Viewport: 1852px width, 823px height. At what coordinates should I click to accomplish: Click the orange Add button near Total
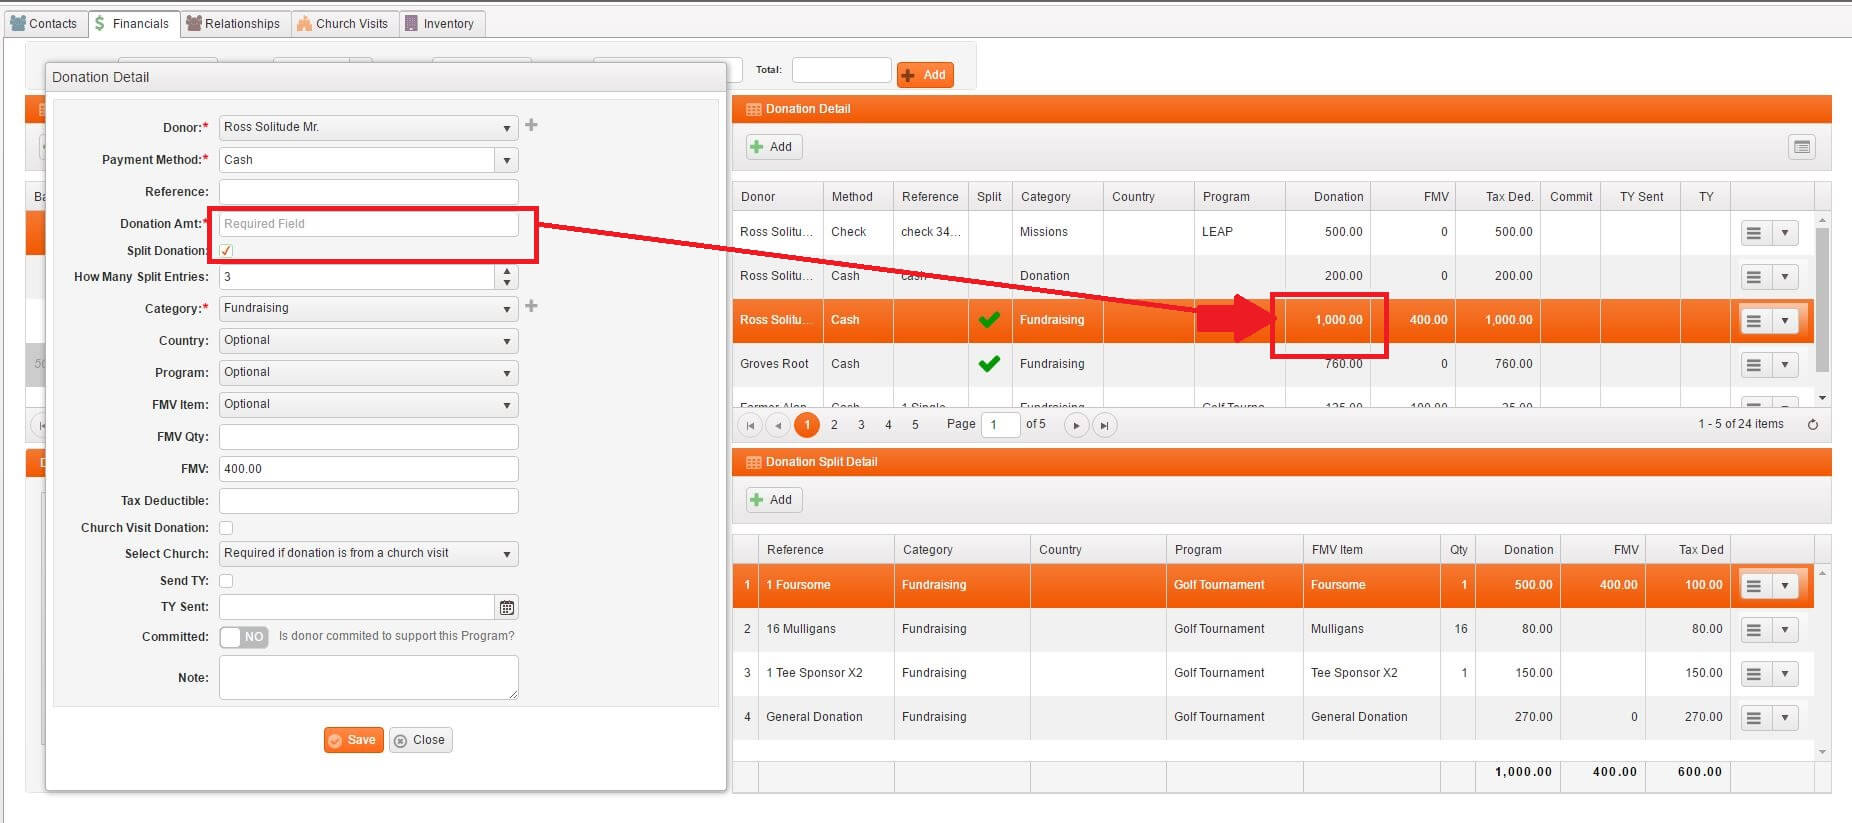925,75
